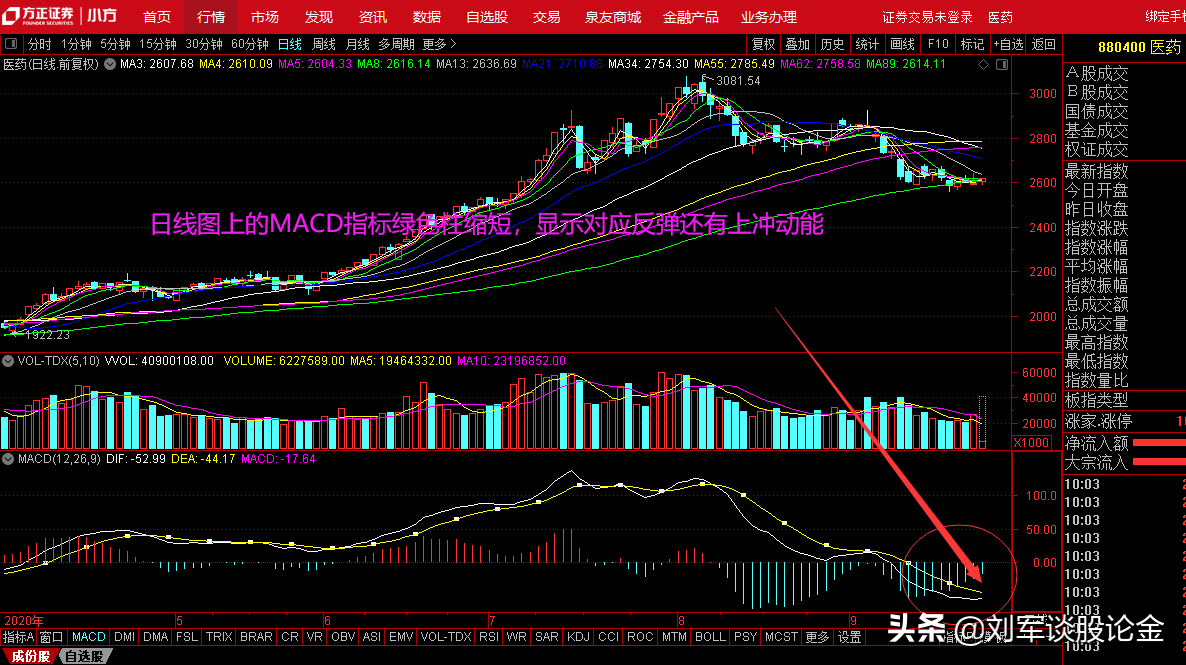
Task: Open the 资讯 menu
Action: pos(373,17)
